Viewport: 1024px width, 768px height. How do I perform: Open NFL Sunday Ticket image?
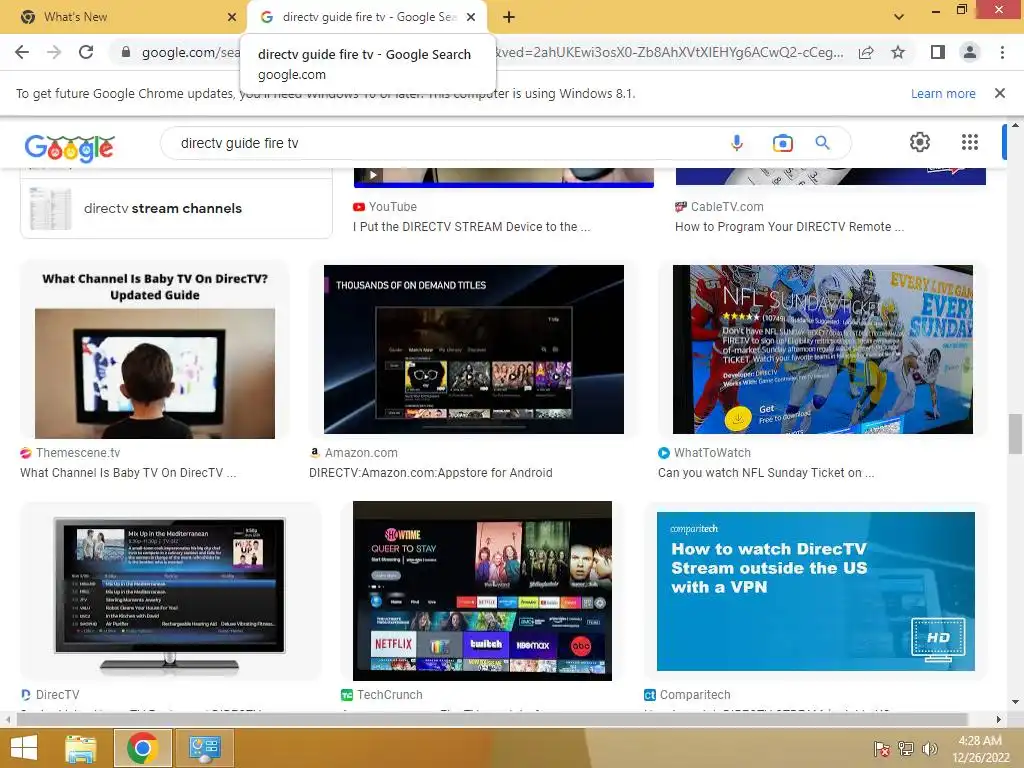(823, 349)
